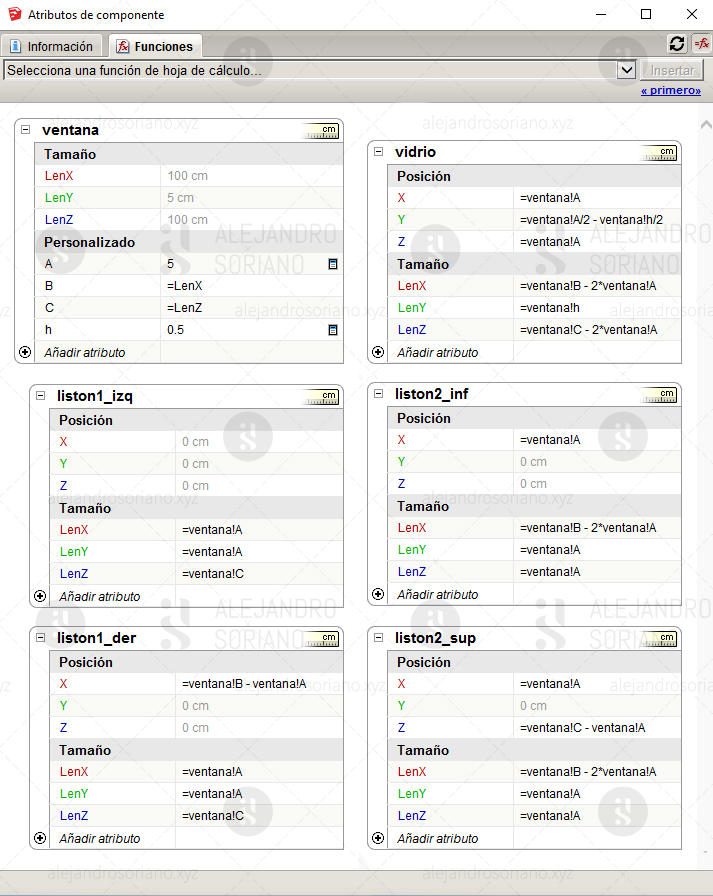Collapse the vidrio component section
Screen dimensions: 713x896
click(x=378, y=151)
